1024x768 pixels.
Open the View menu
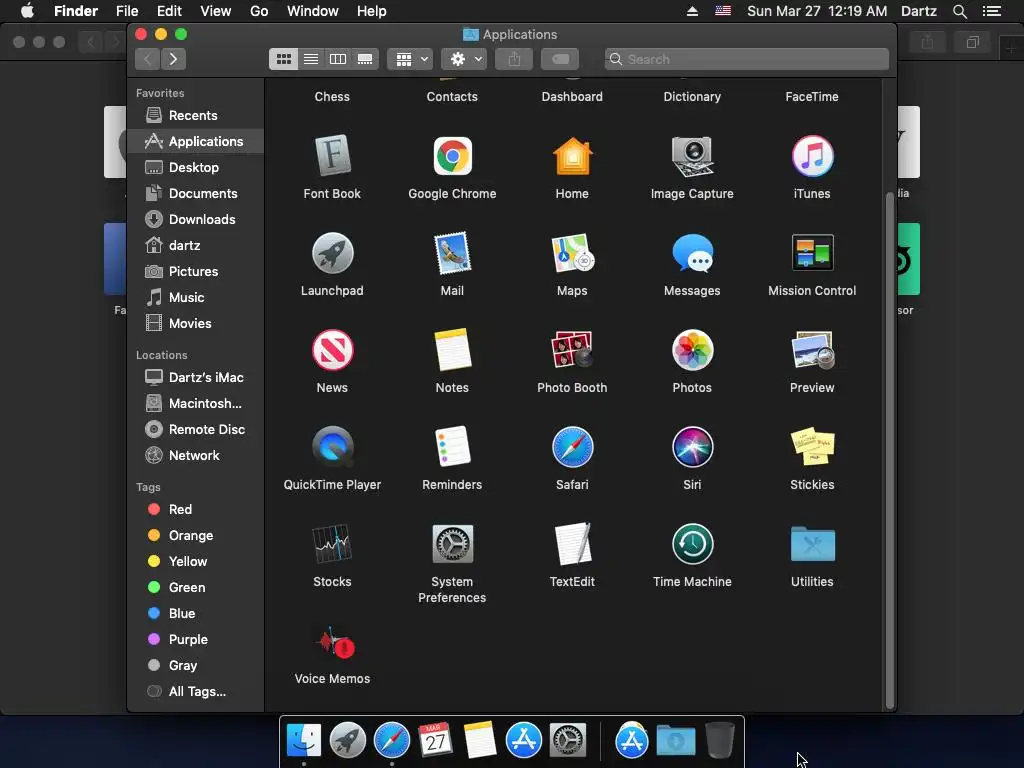[x=216, y=11]
